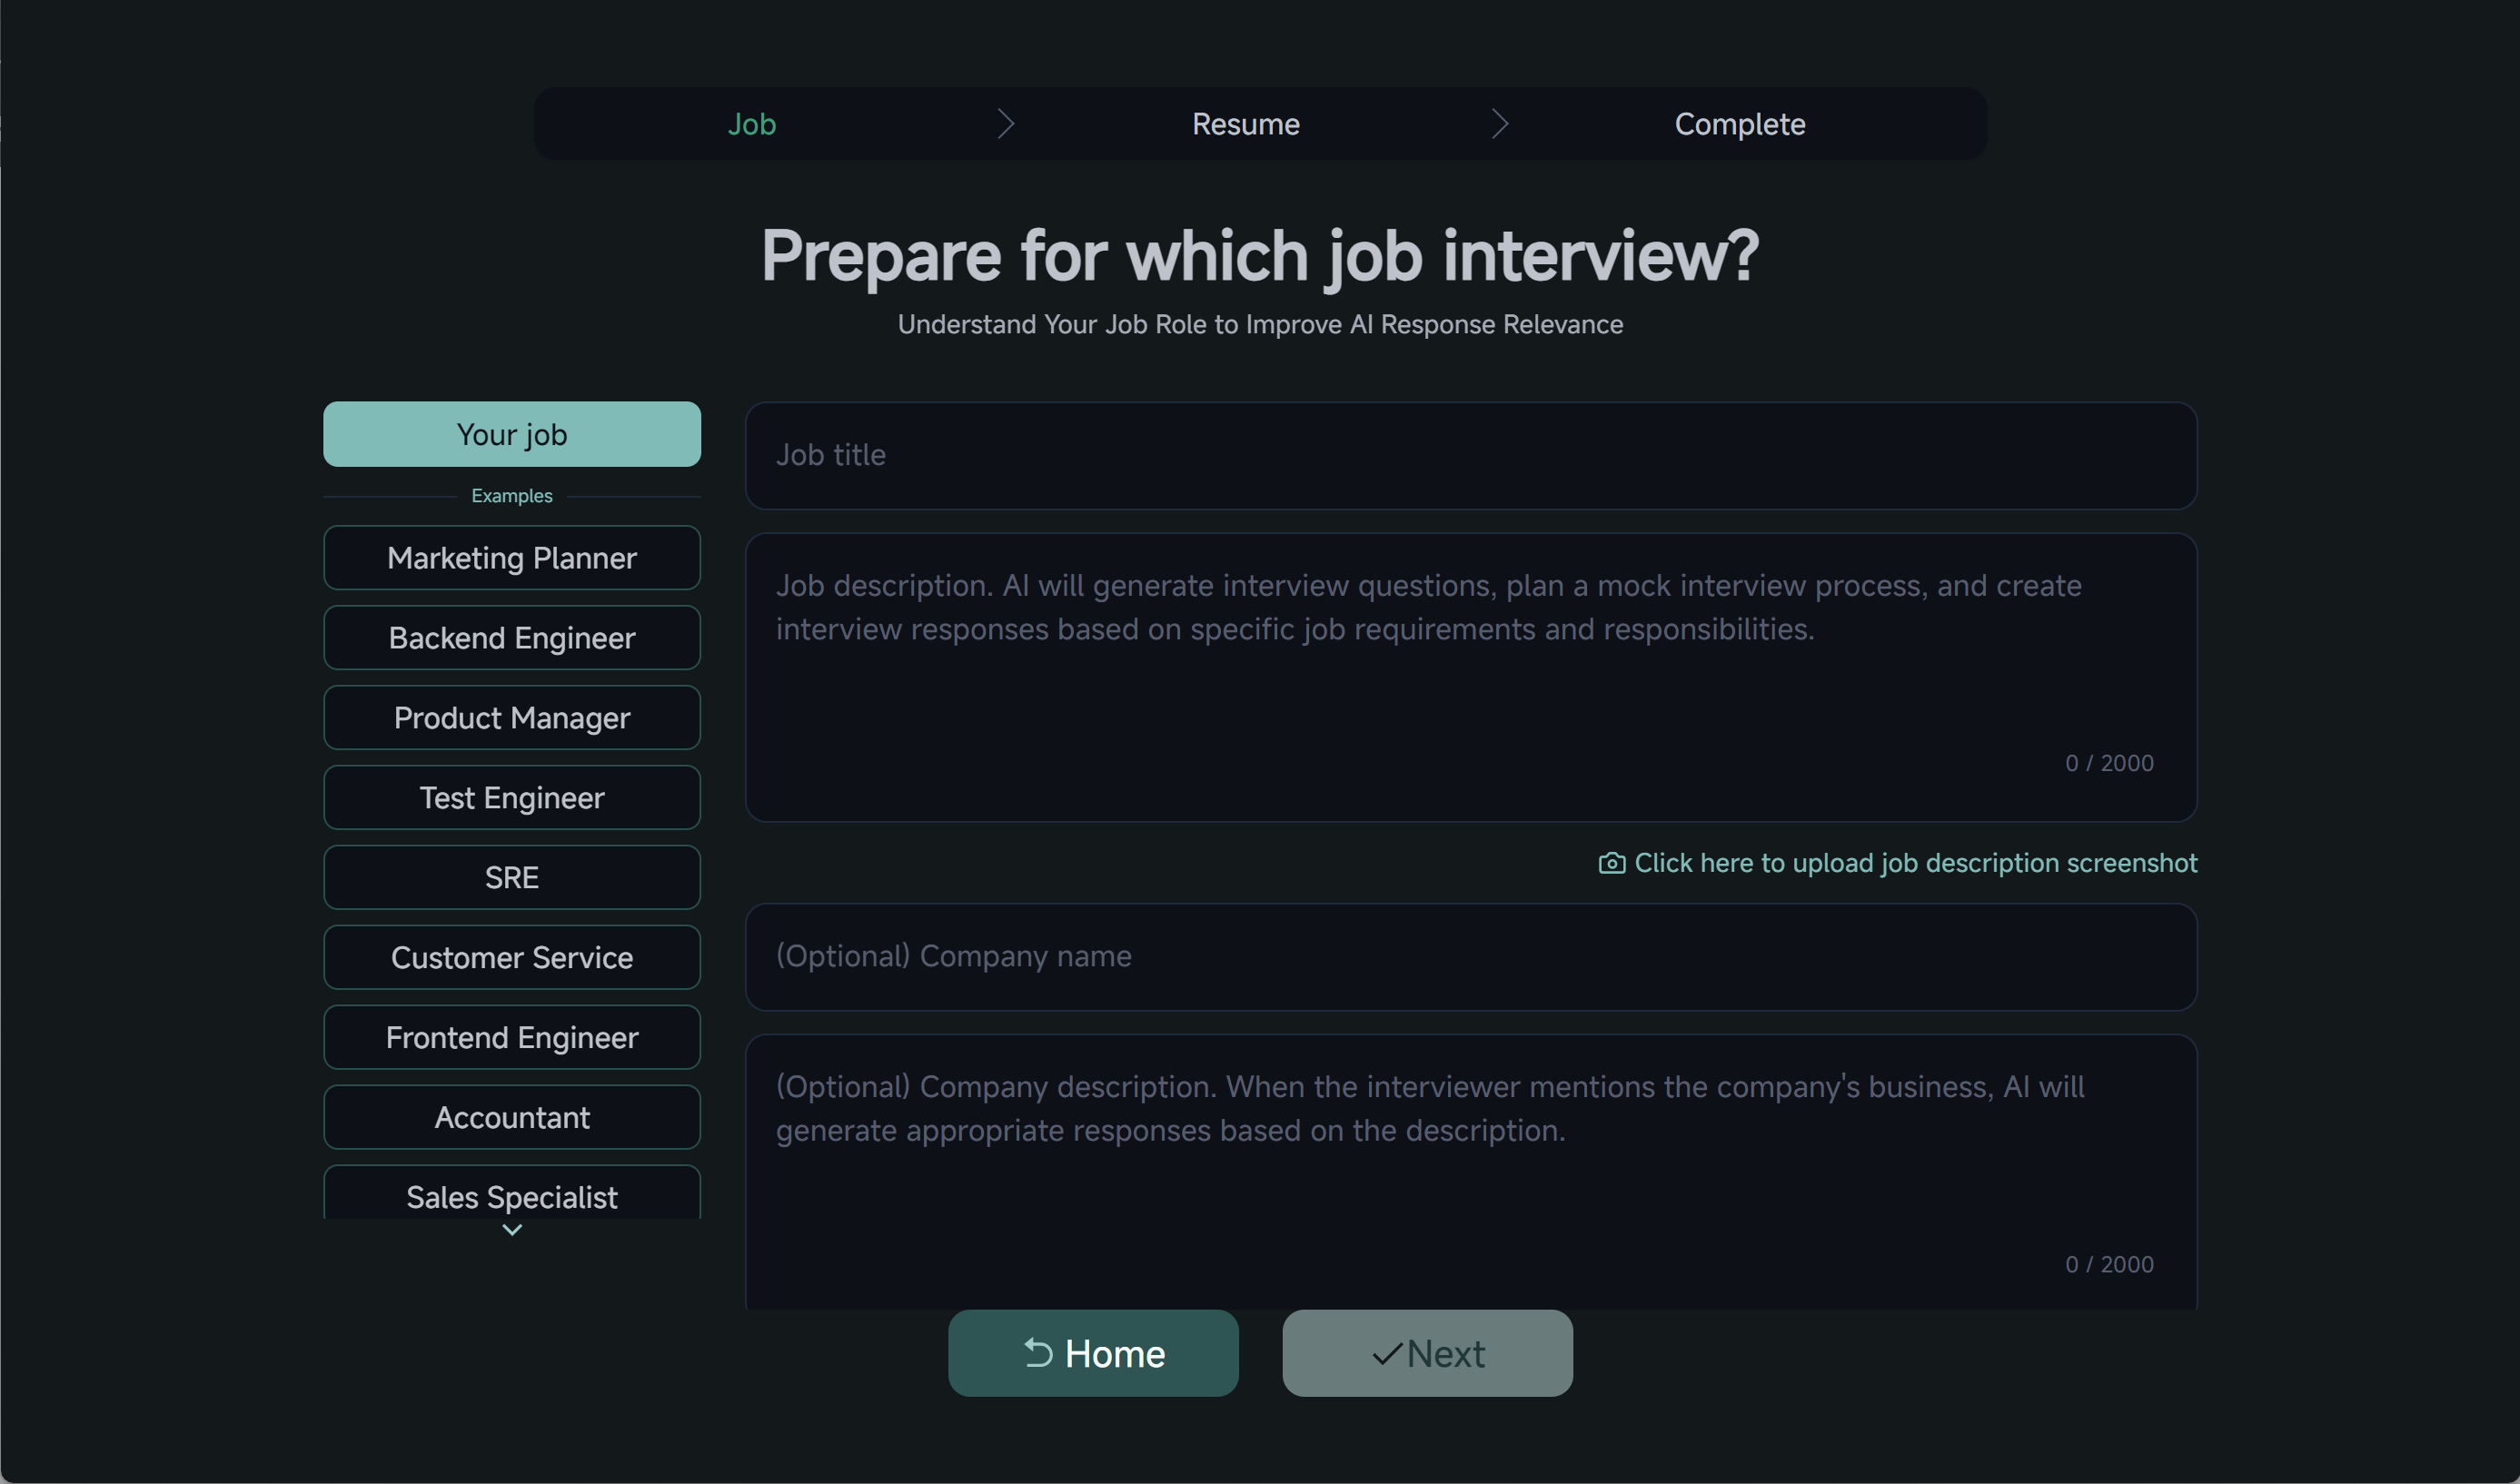The height and width of the screenshot is (1484, 2520).
Task: Click the checkmark icon on Next
Action: (x=1387, y=1354)
